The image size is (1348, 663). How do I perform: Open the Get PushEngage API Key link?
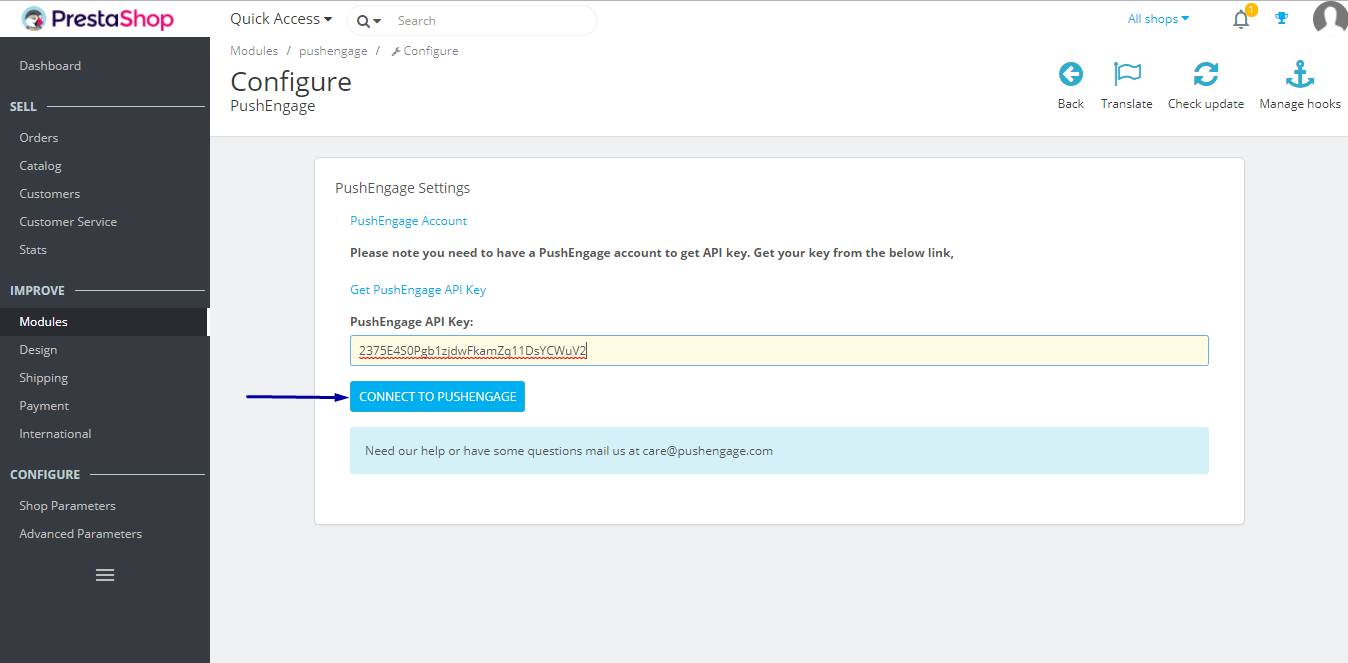tap(418, 289)
